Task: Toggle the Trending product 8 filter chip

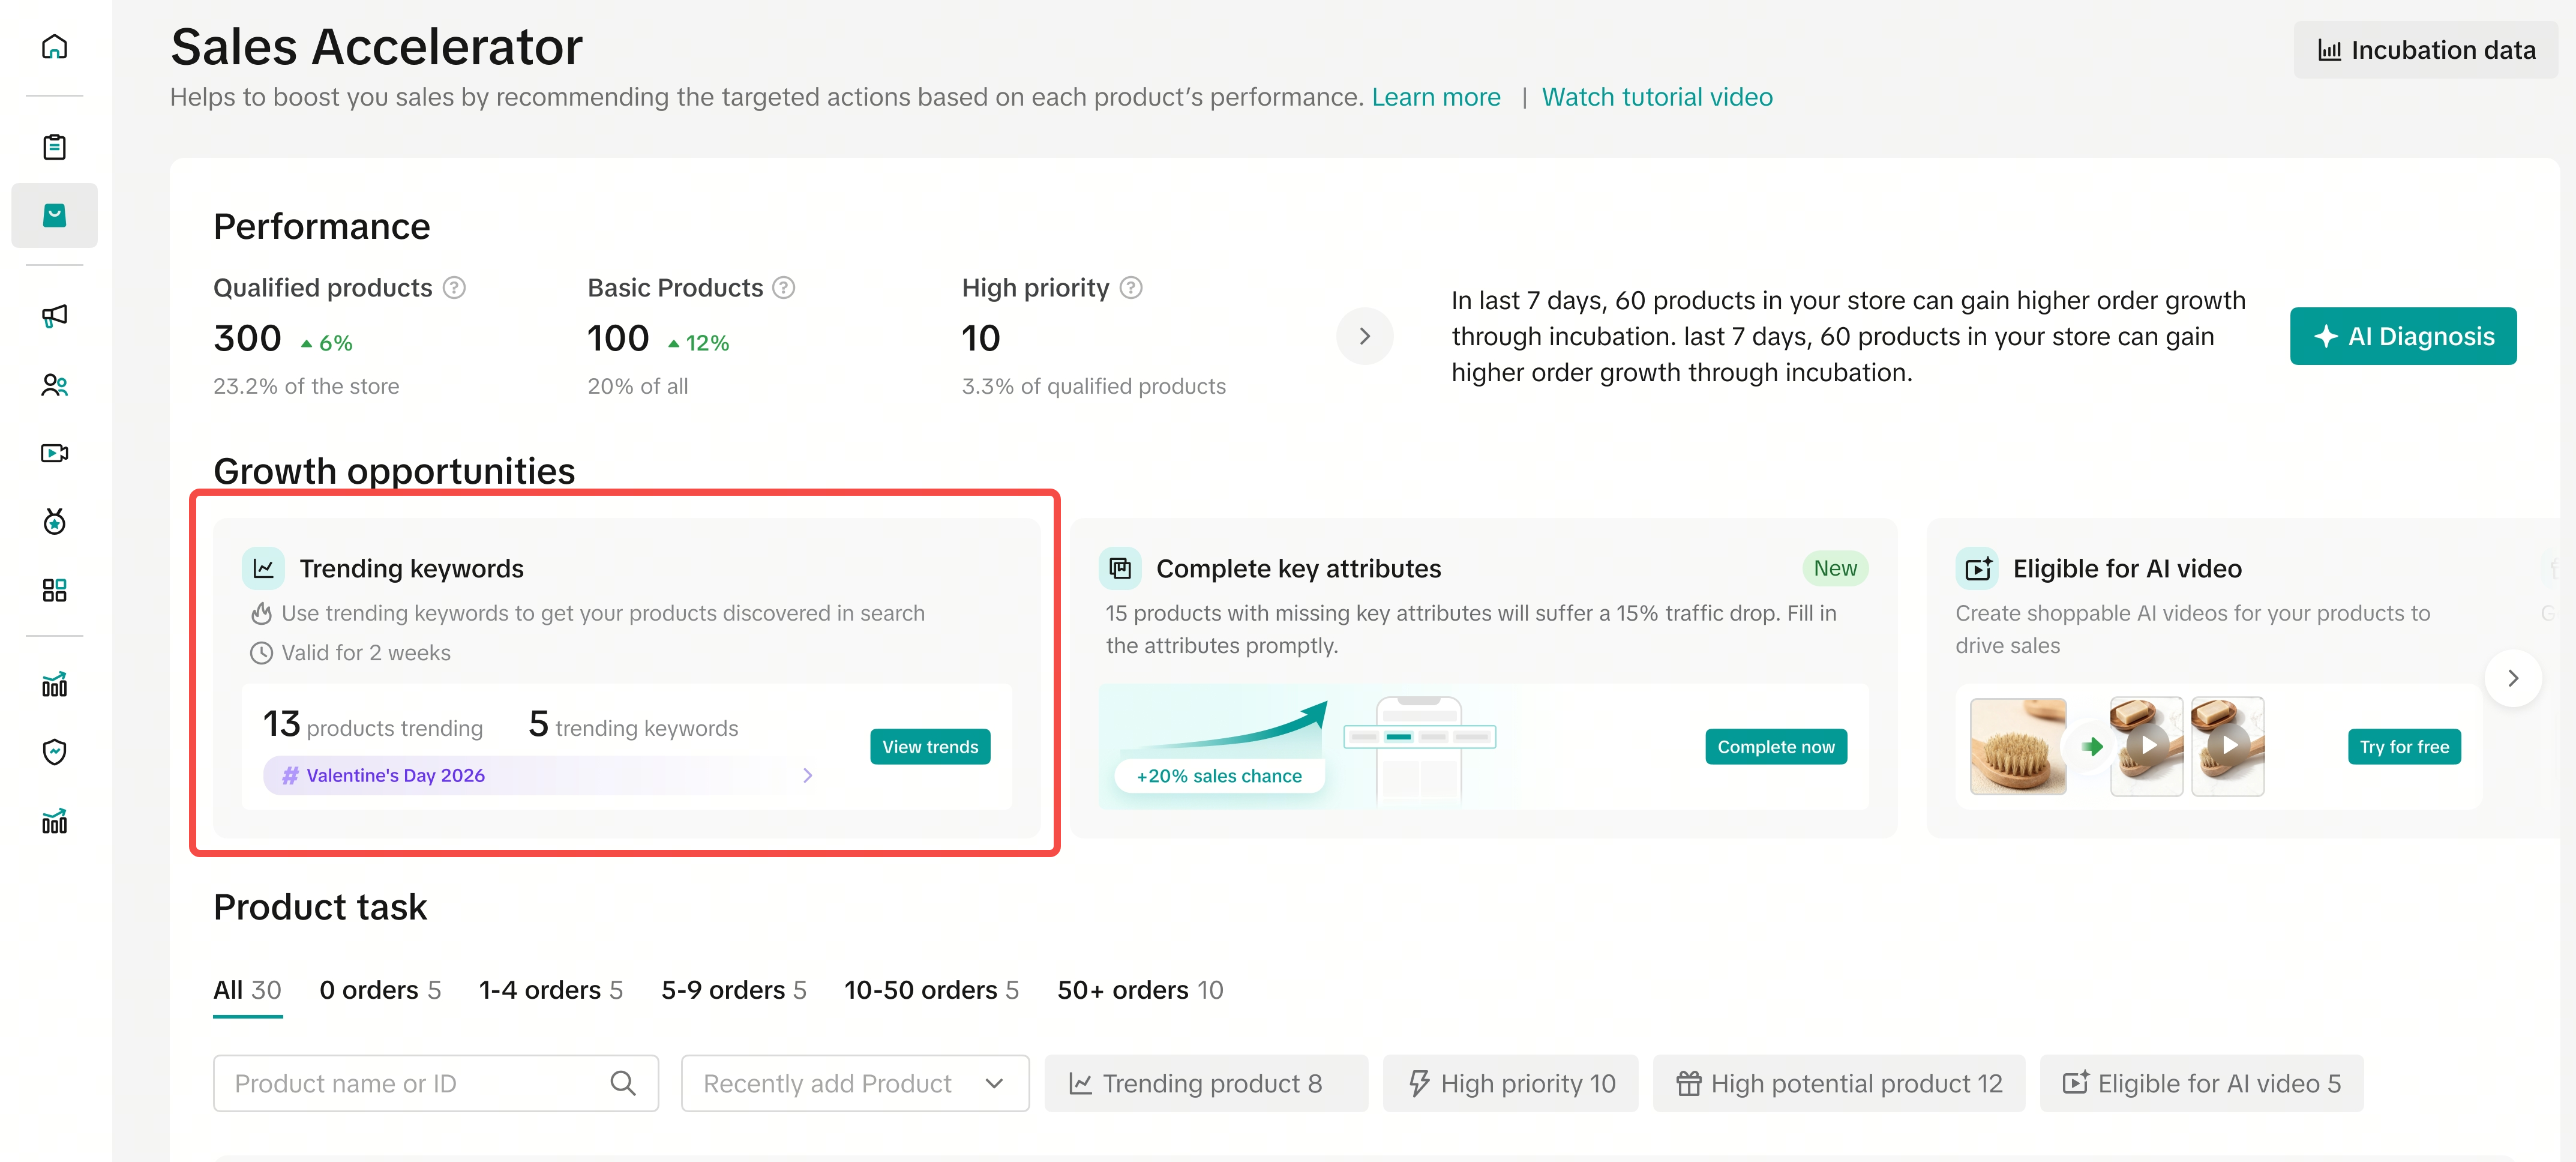Action: tap(1206, 1083)
